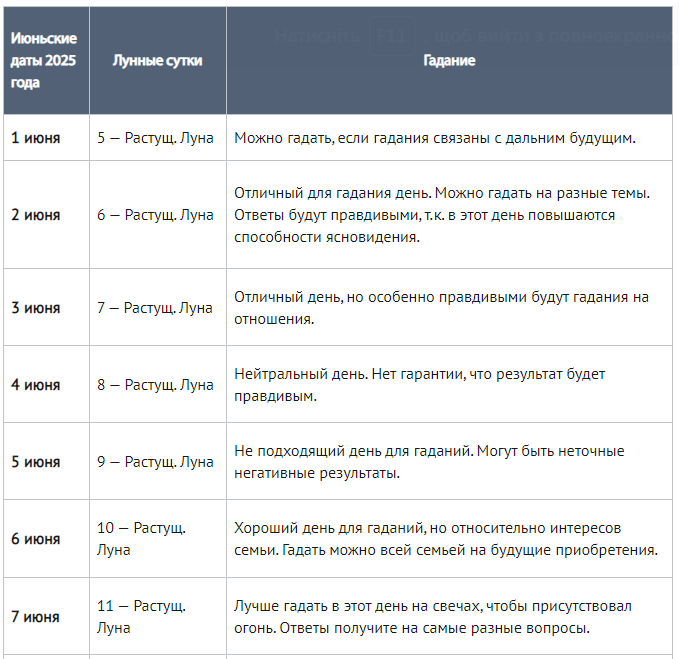Click the "Не подходящий день для гаданий" text
The image size is (679, 659).
tap(429, 462)
